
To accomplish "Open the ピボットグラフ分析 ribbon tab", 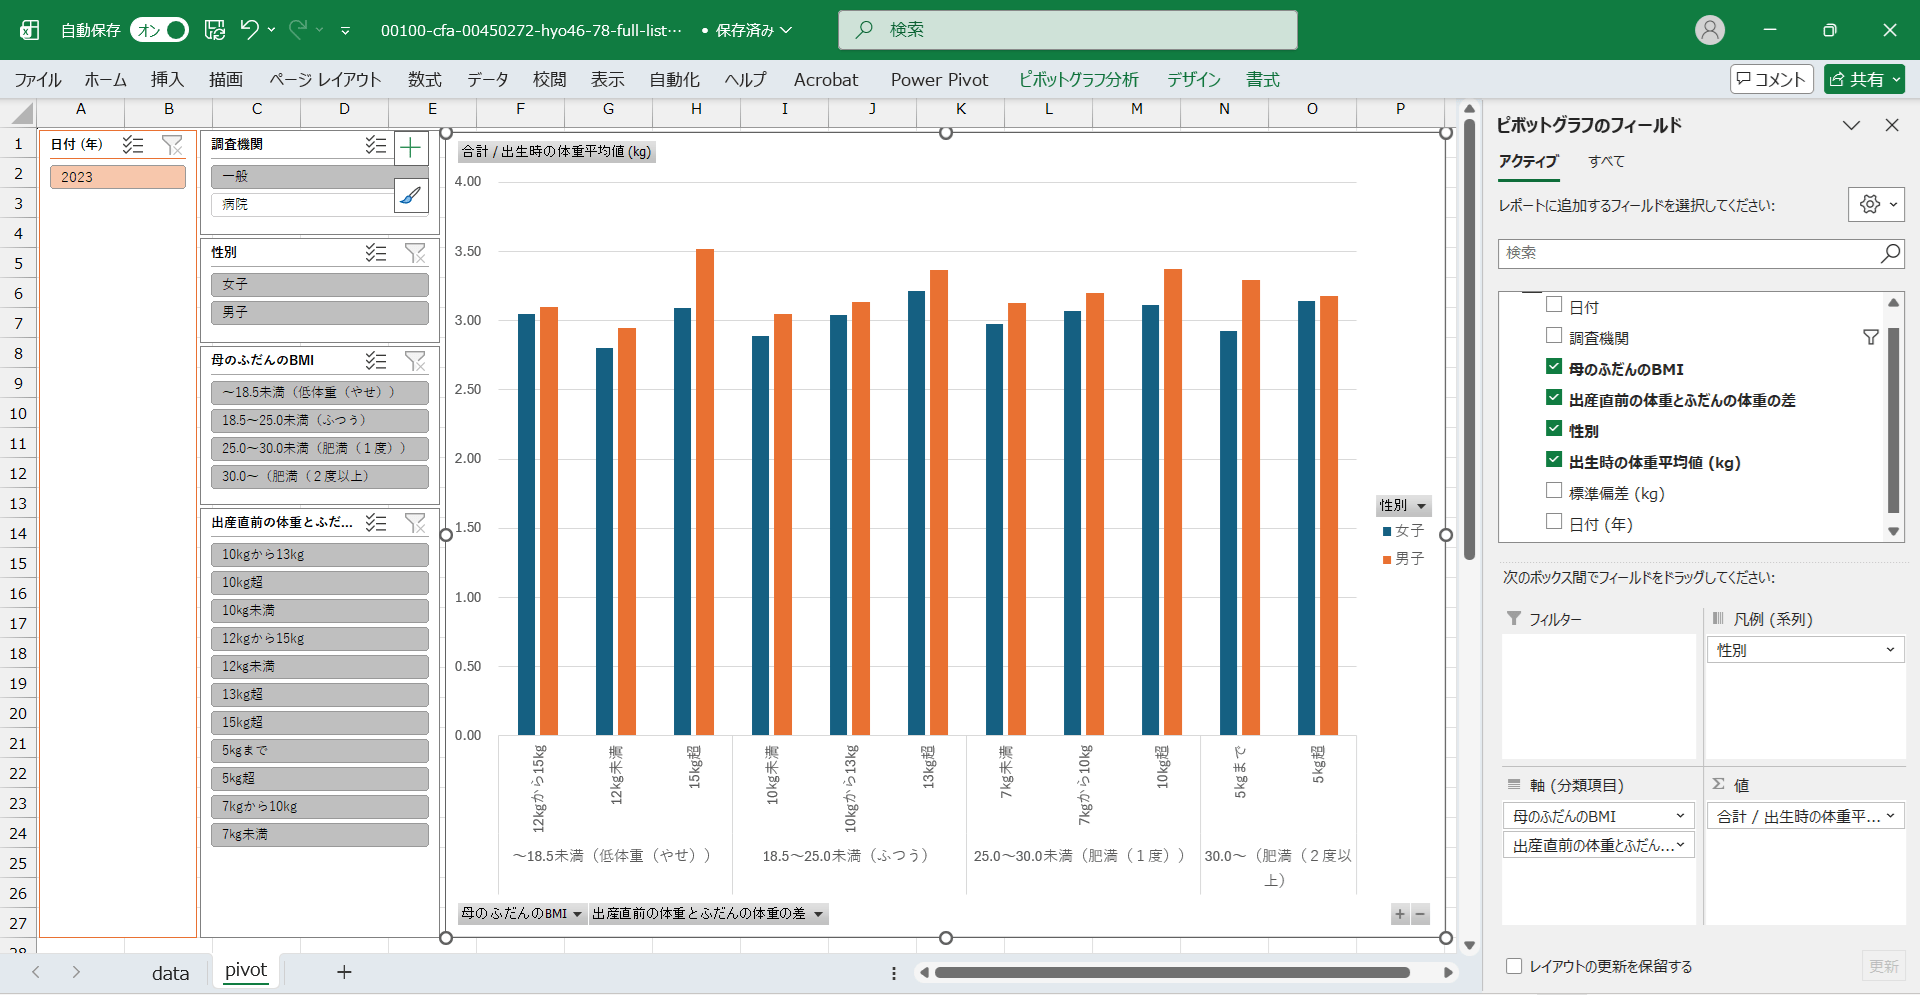I will [1078, 80].
